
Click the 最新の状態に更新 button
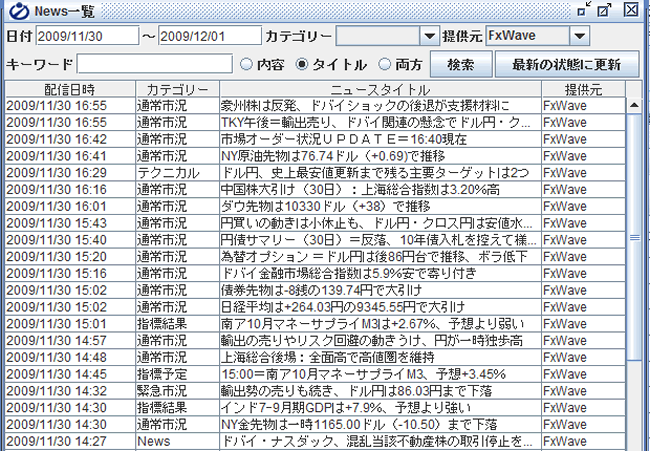(567, 64)
